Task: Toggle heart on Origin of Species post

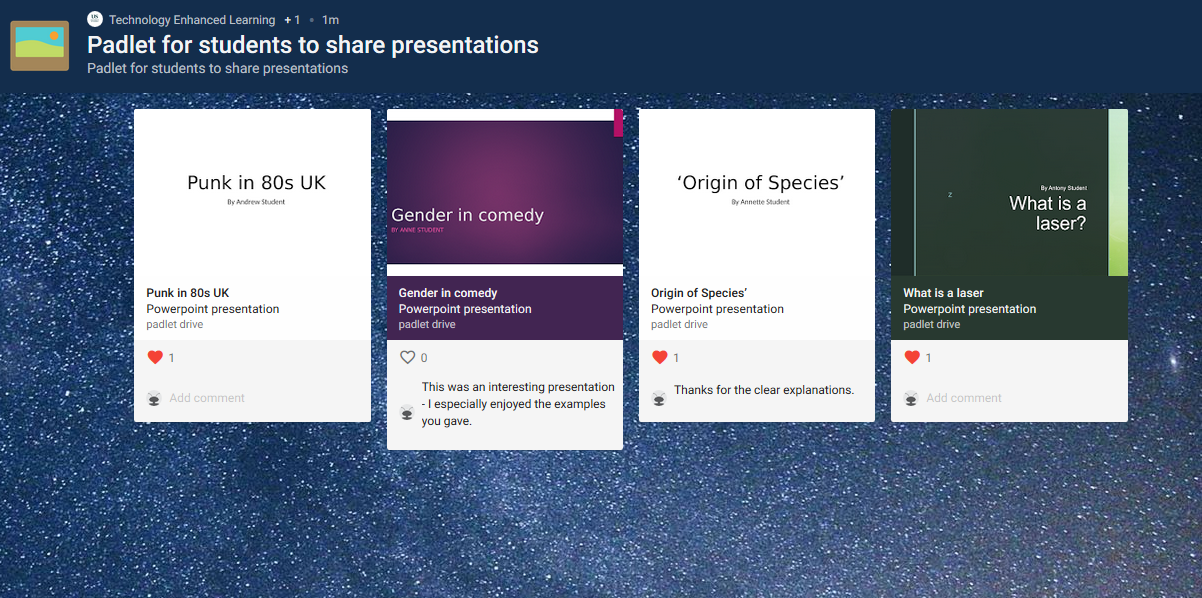Action: click(x=659, y=358)
